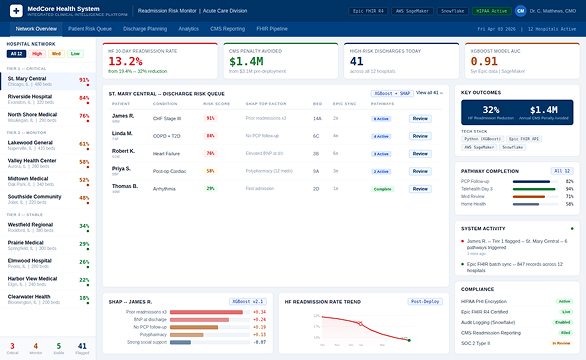Open Epic FHIR batch sync activity entry
This screenshot has width=586, height=360.
(x=517, y=267)
